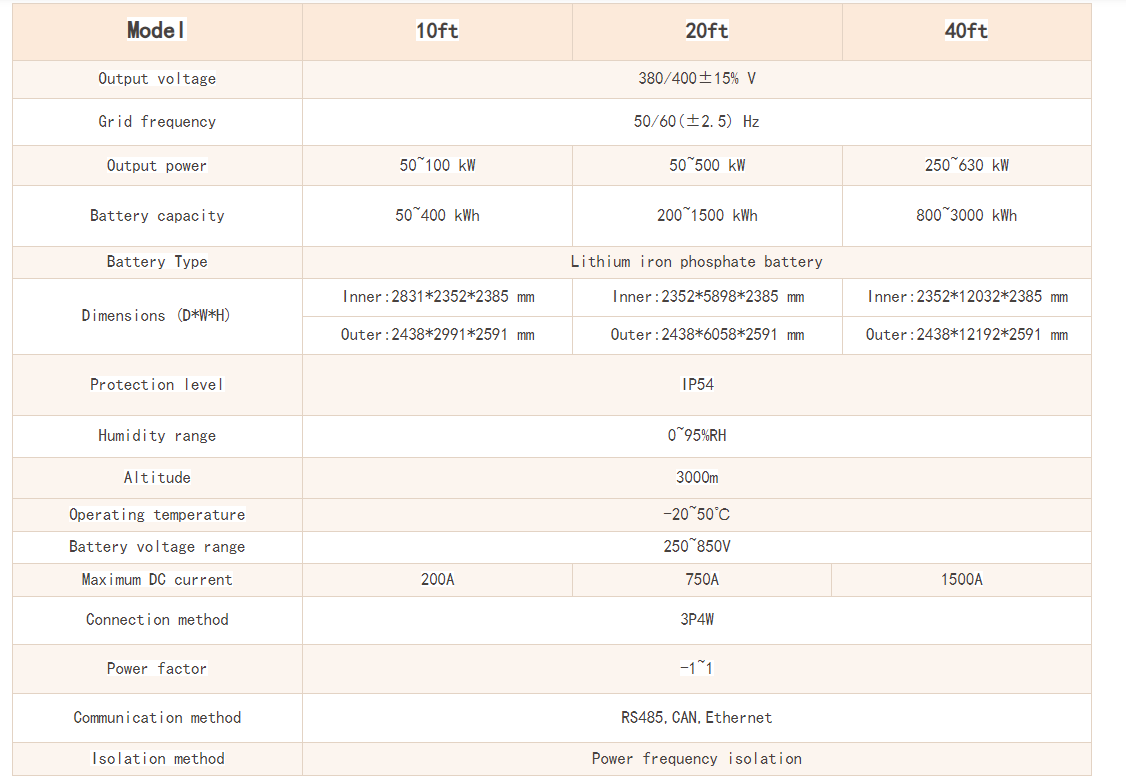Screen dimensions: 1126x781
Task: Click the Outer:2438*12192*2591 mm dimension cell
Action: coord(966,335)
